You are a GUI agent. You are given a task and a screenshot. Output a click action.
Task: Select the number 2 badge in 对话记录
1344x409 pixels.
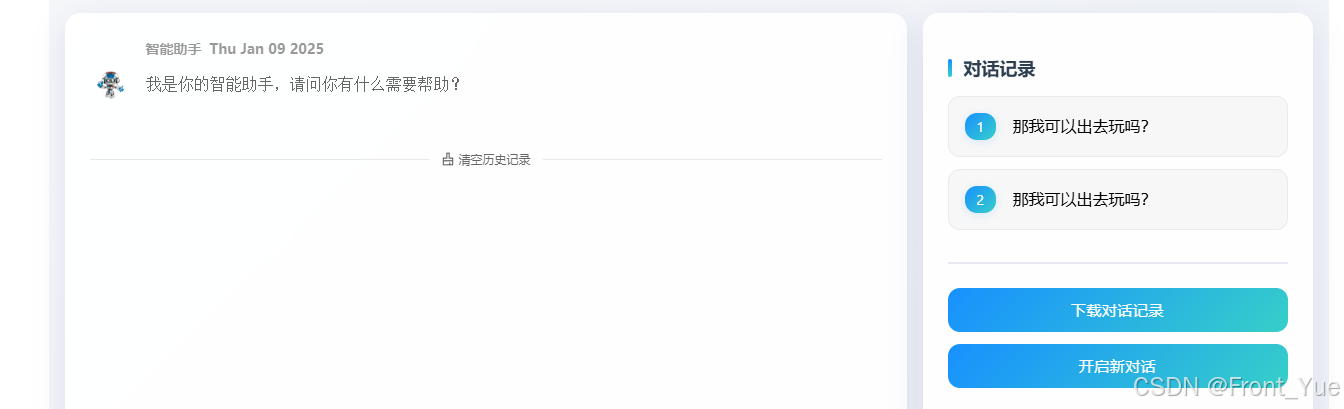(980, 200)
